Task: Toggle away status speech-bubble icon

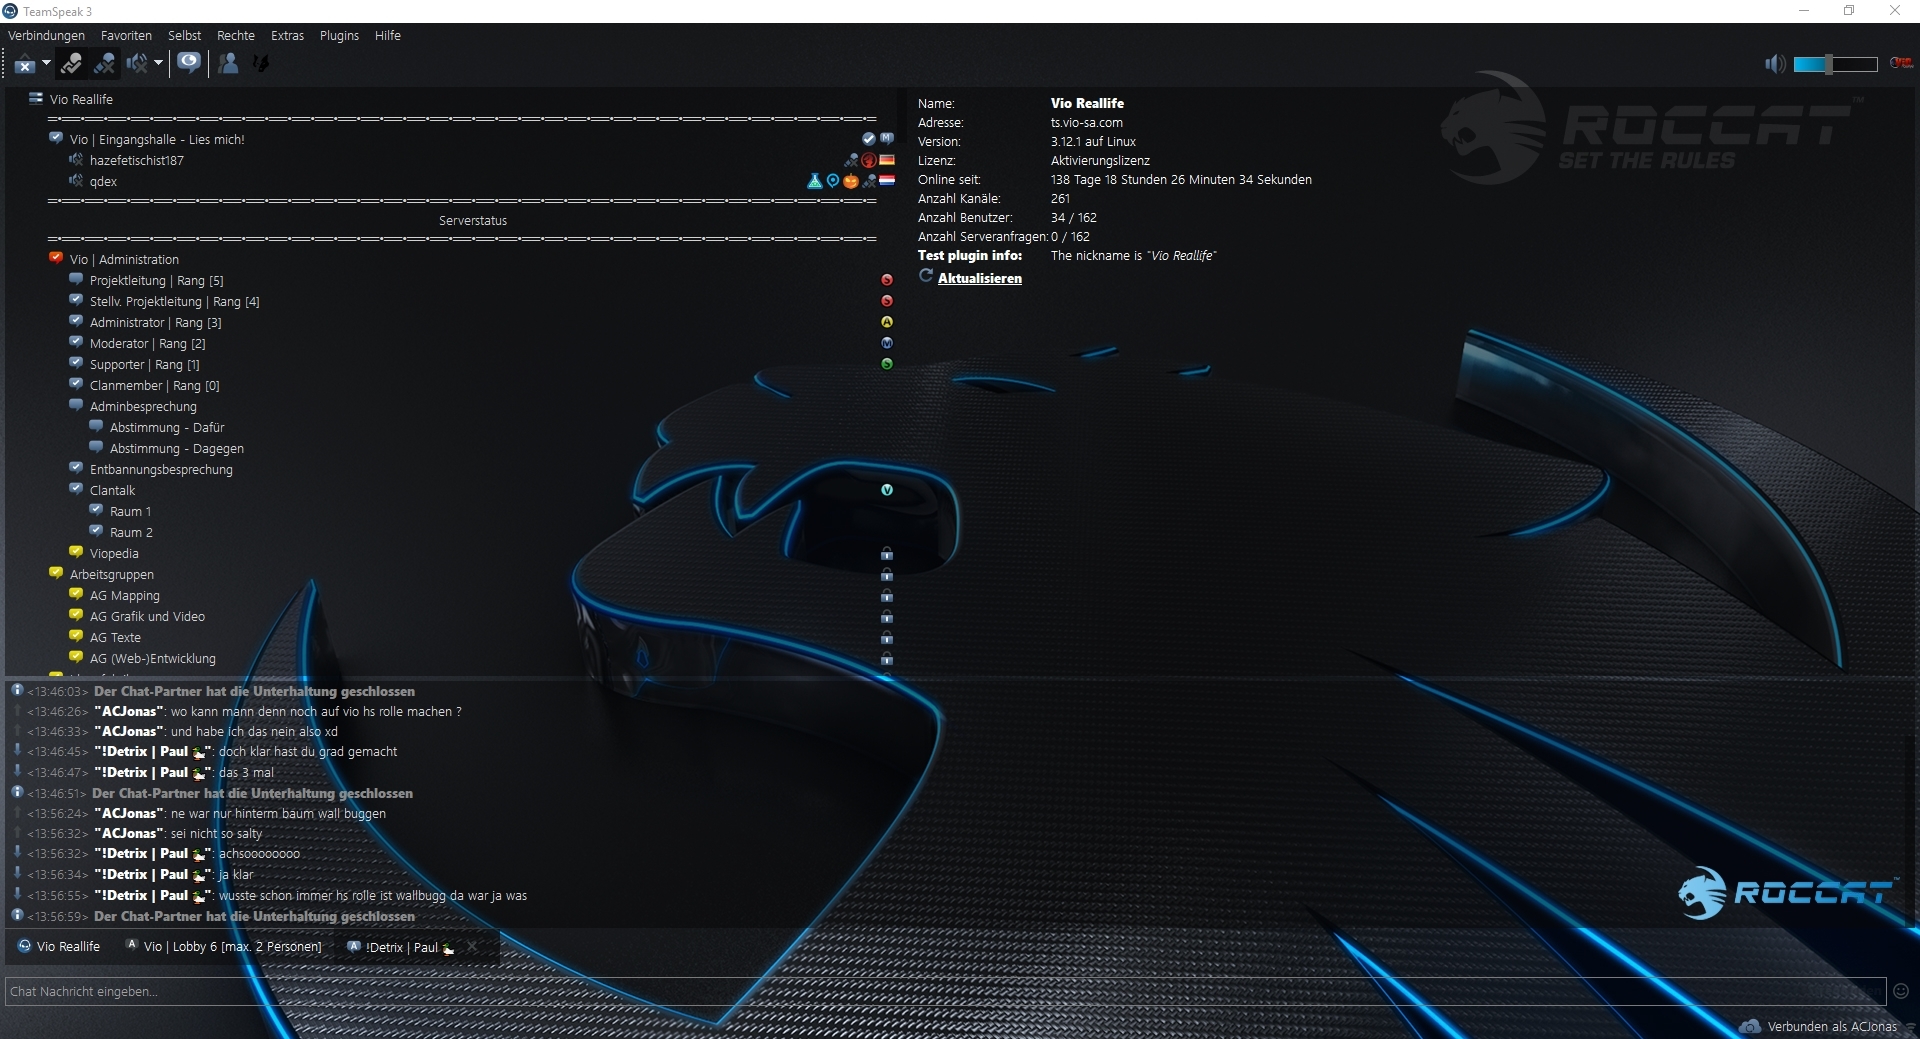Action: tap(189, 63)
